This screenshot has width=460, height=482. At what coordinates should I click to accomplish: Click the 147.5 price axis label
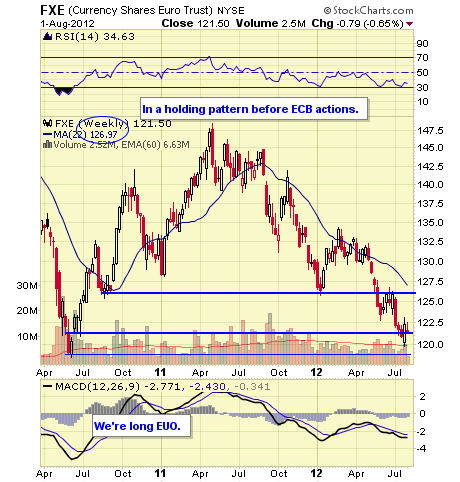pos(430,130)
